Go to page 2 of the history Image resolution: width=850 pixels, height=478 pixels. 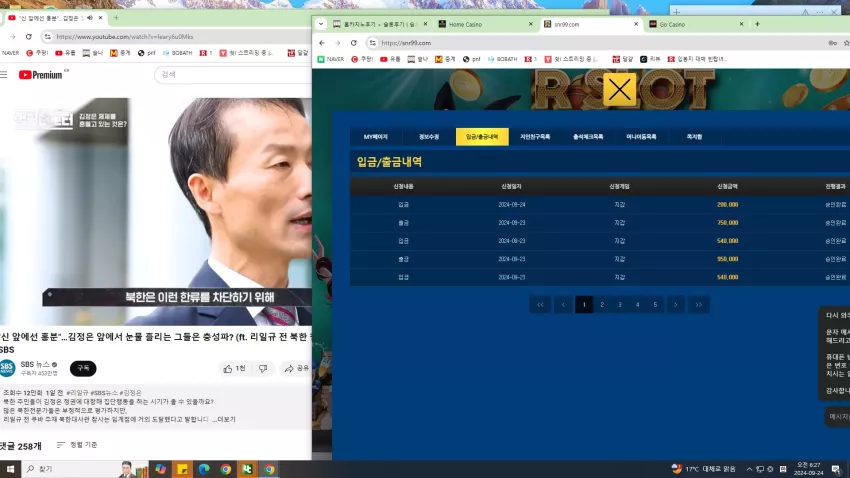[602, 305]
